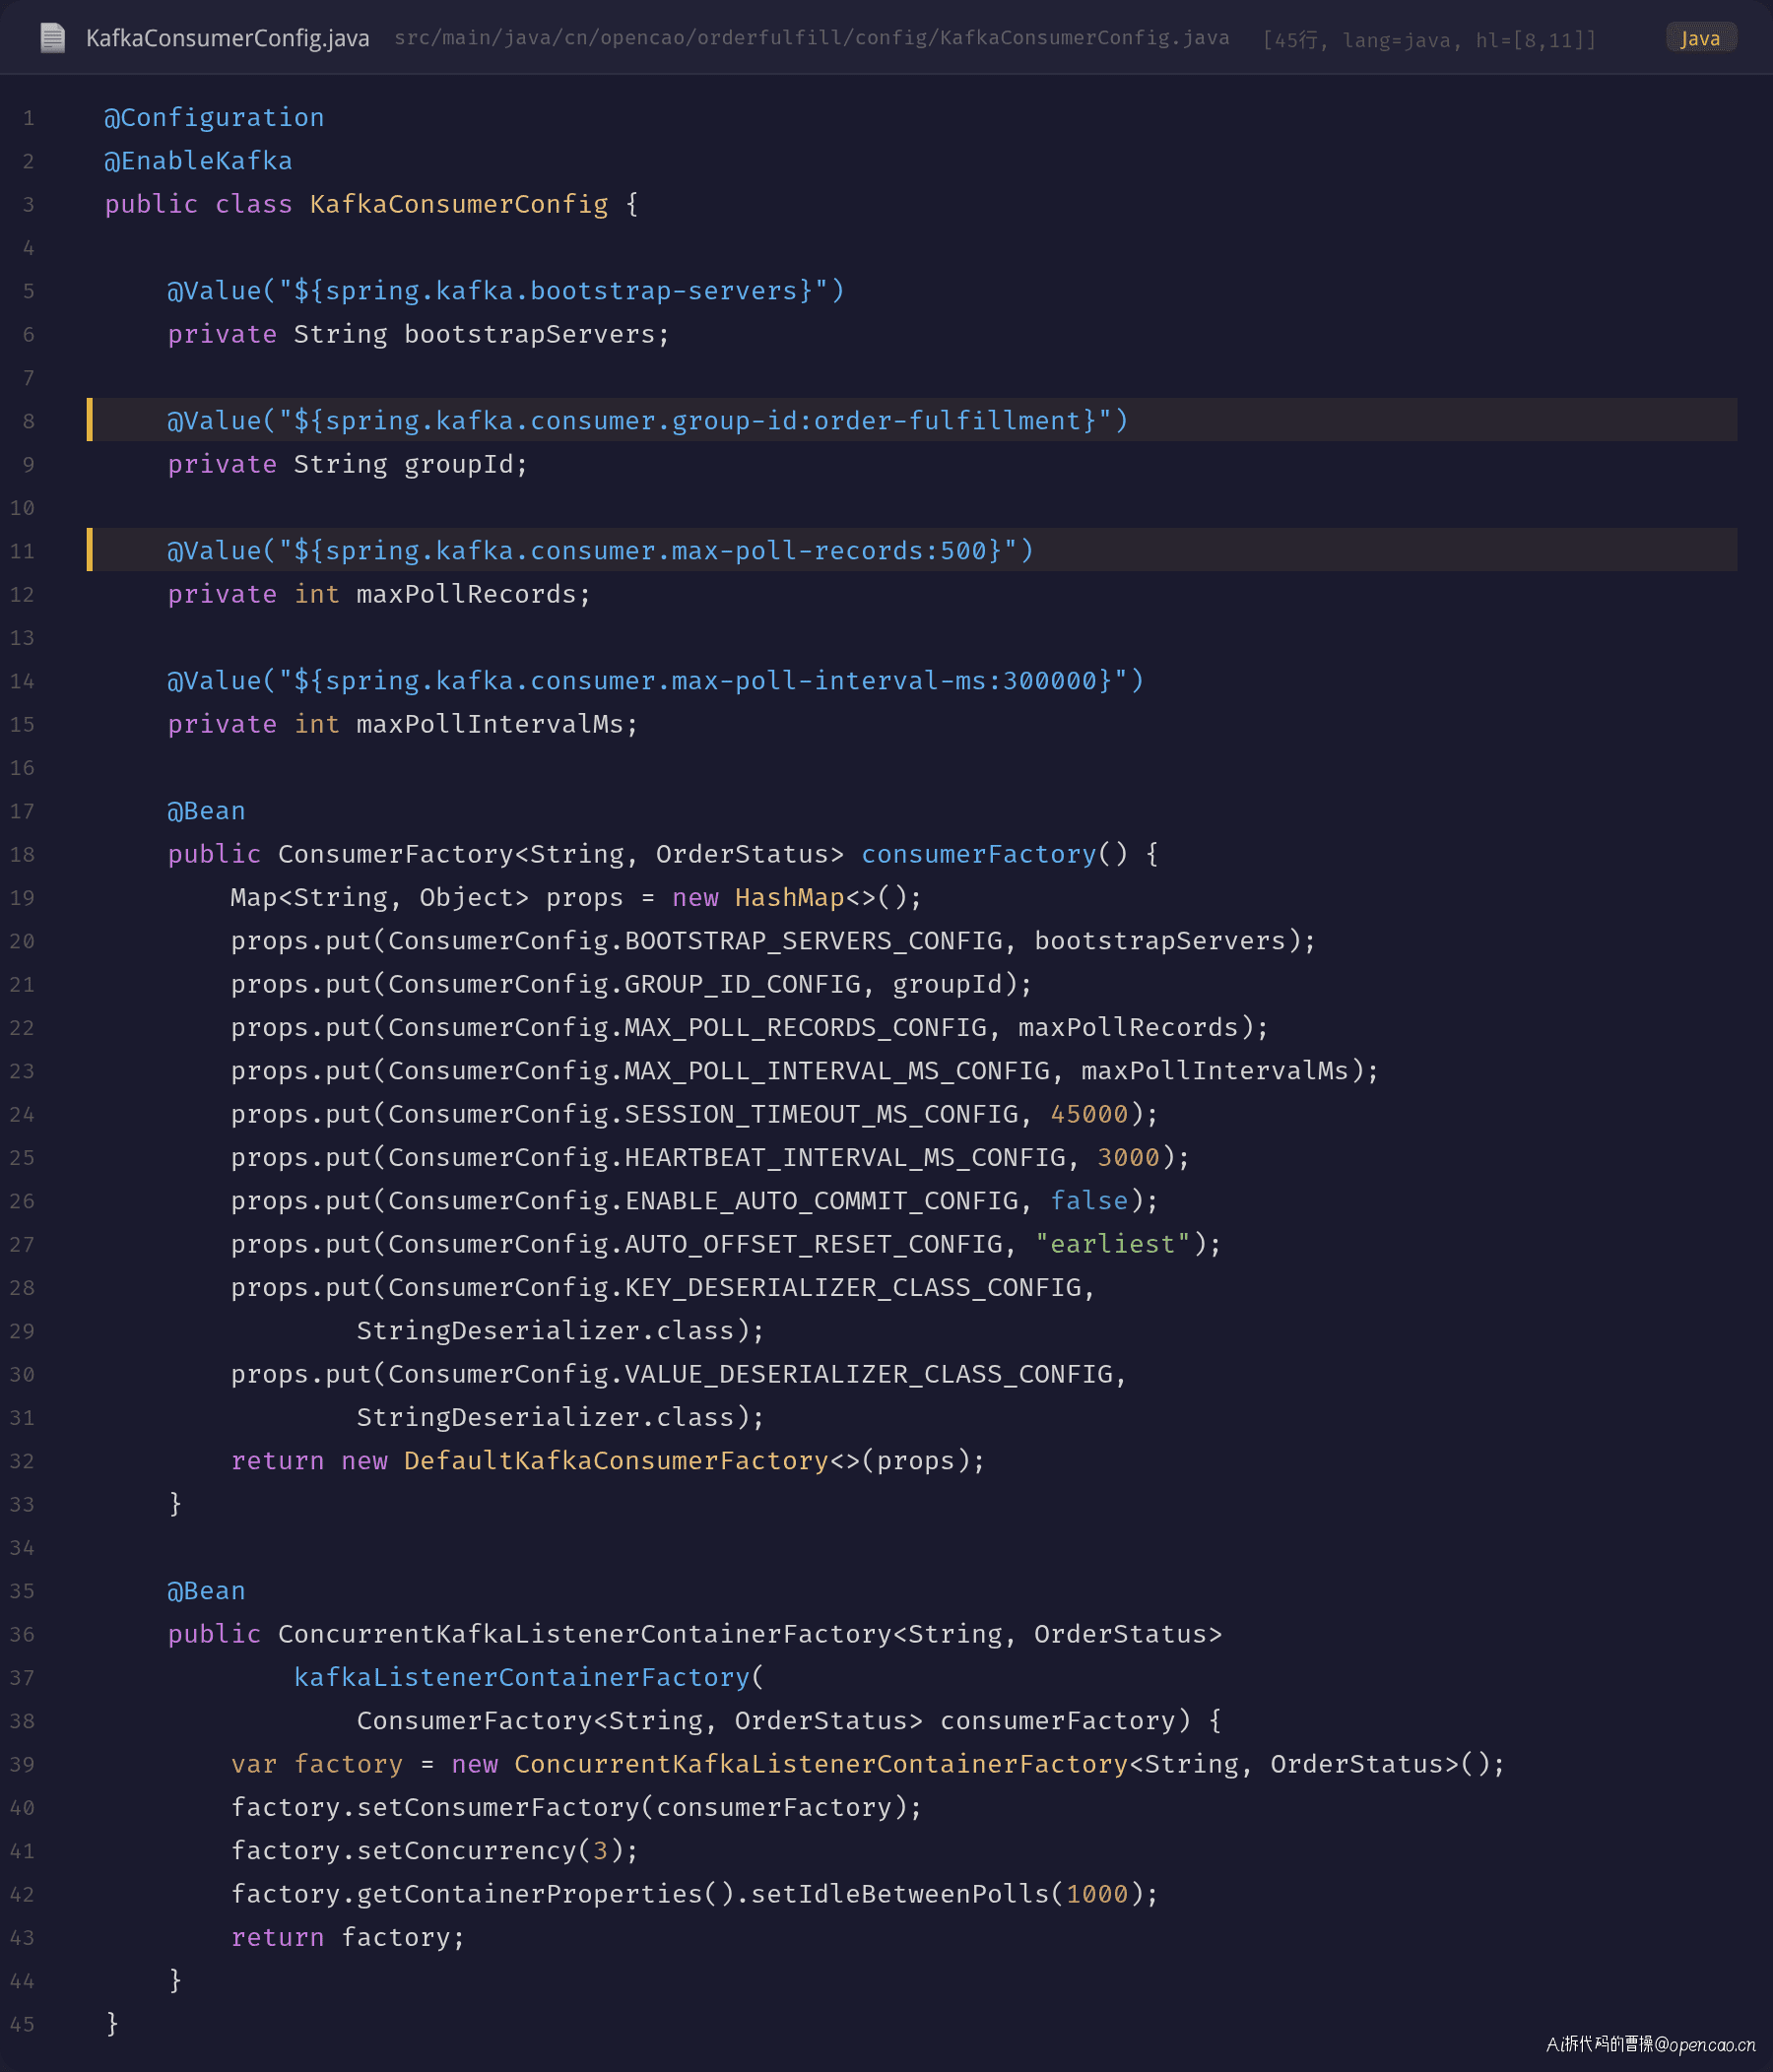This screenshot has height=2072, width=1773.
Task: Click line number 11 in the gutter
Action: [22, 551]
